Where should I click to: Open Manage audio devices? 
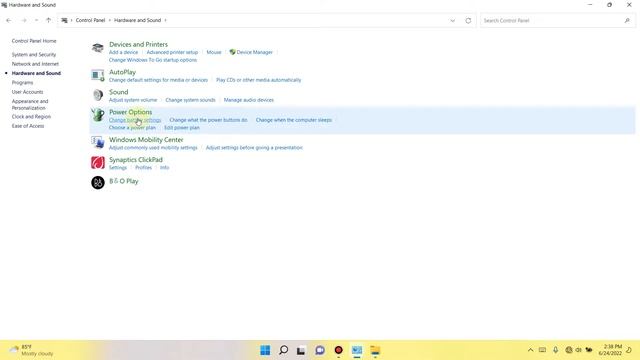pos(249,100)
